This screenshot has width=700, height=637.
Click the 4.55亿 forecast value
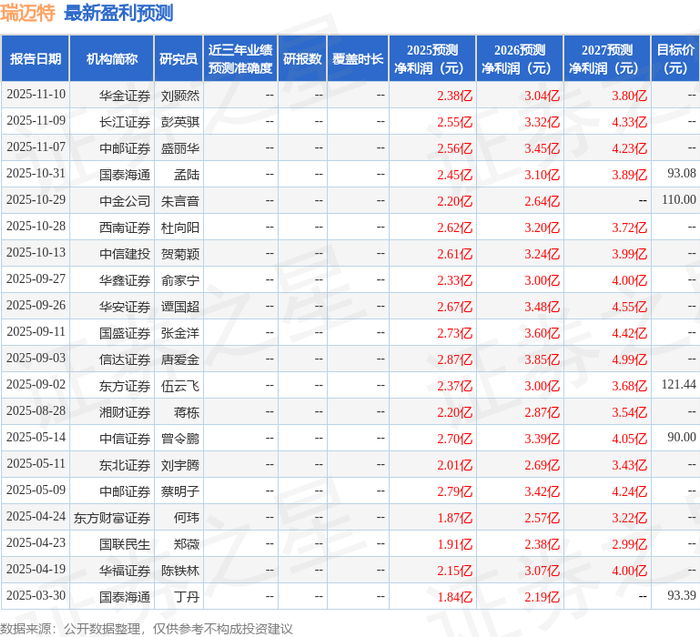point(629,307)
